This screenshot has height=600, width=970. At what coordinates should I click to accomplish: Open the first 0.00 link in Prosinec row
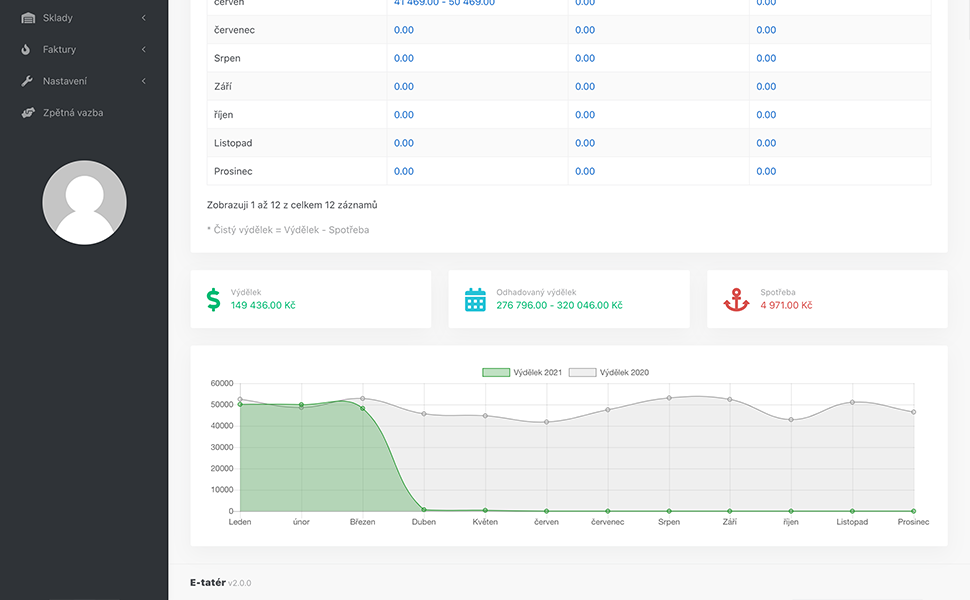tap(403, 171)
